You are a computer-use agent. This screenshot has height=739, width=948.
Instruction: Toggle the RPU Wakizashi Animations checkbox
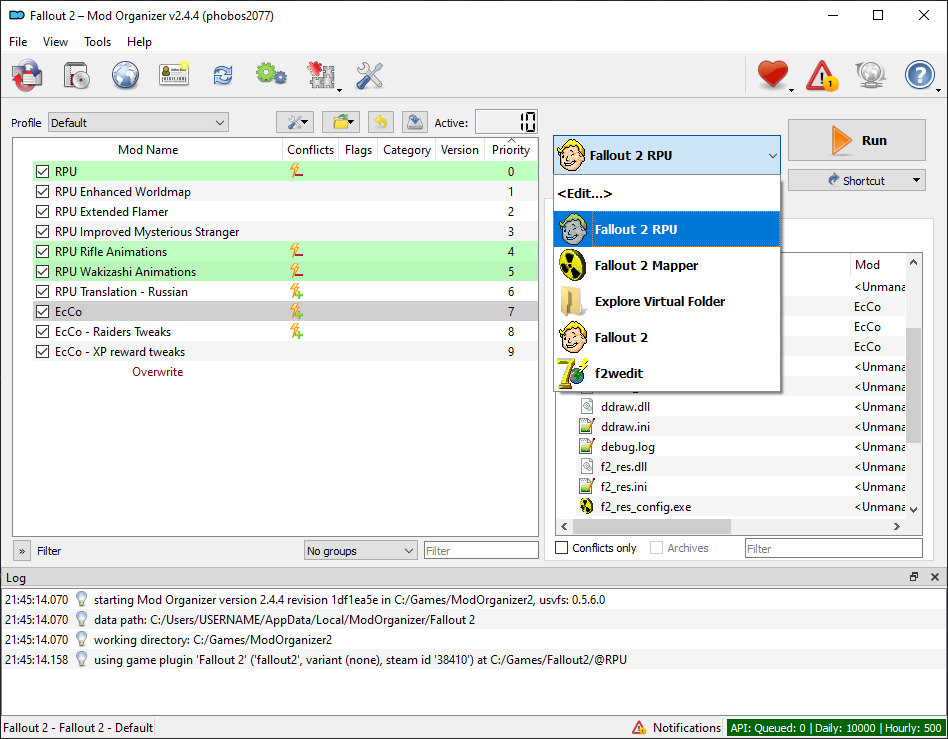coord(42,271)
